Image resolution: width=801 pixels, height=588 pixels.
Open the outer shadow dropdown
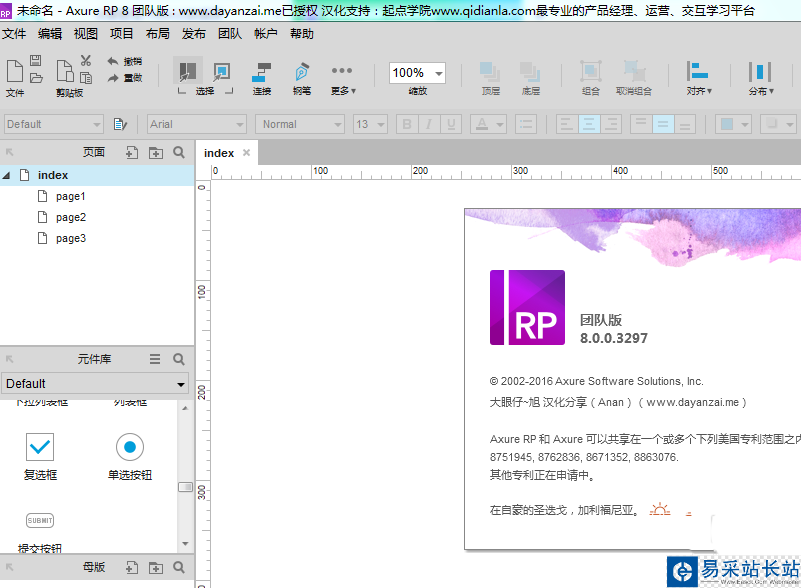pos(779,124)
